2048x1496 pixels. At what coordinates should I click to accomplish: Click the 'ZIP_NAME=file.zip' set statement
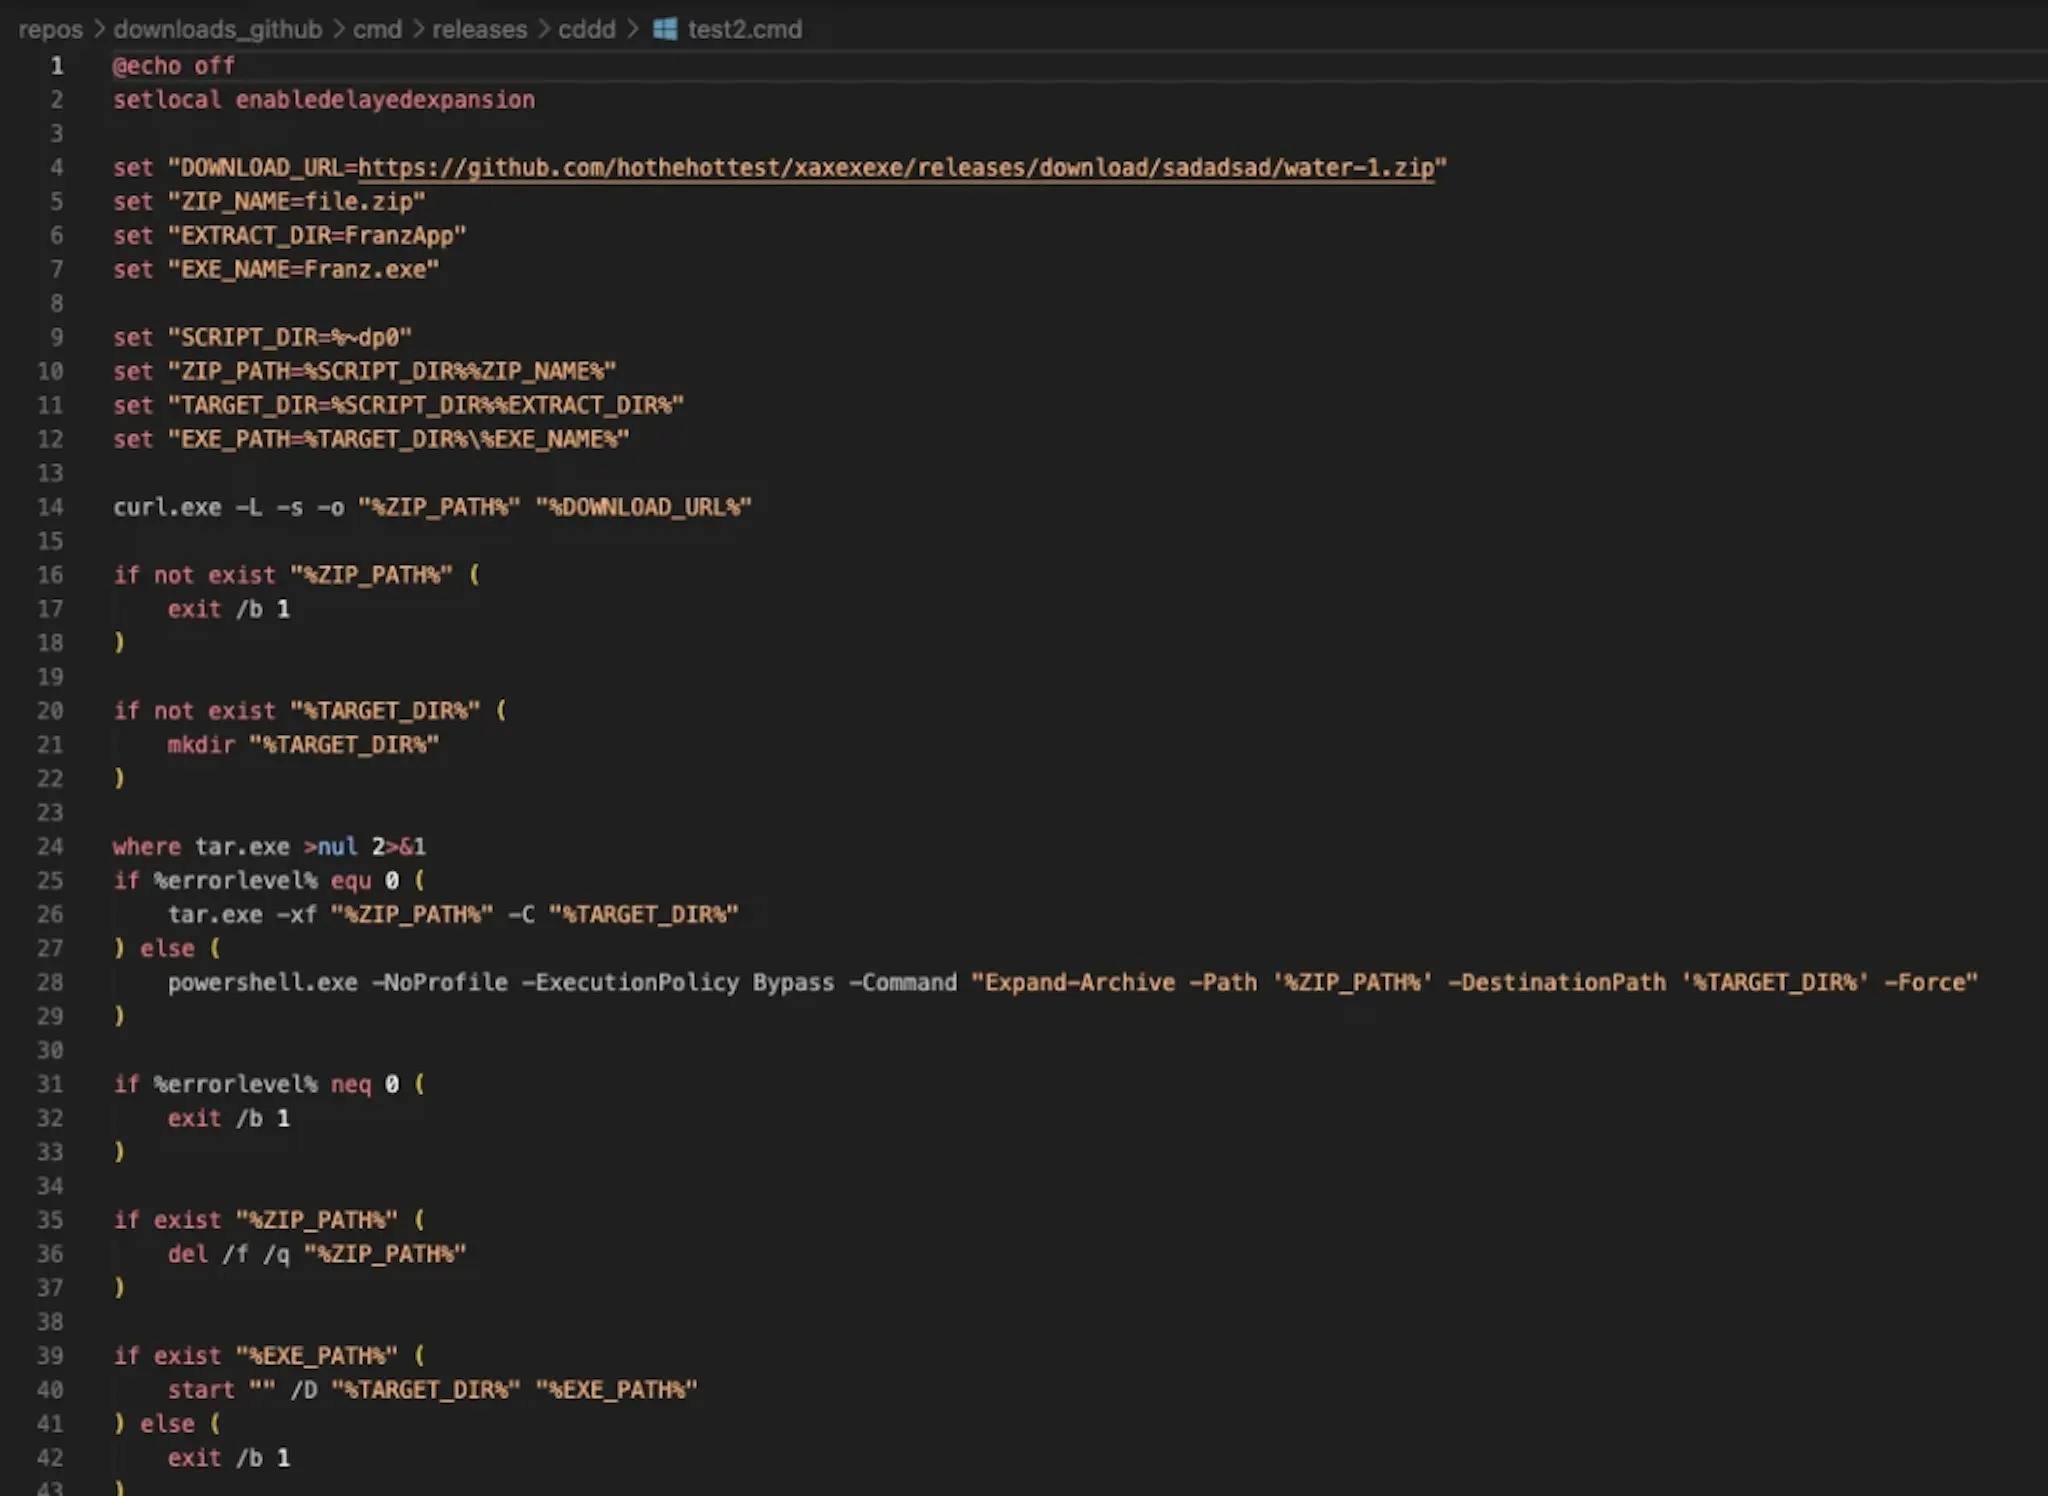269,202
